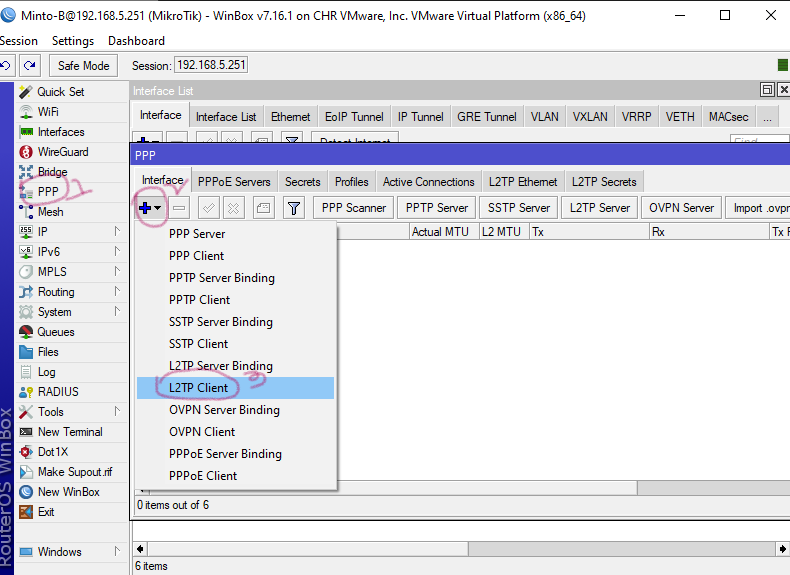Open WireGuard in the sidebar

72,152
